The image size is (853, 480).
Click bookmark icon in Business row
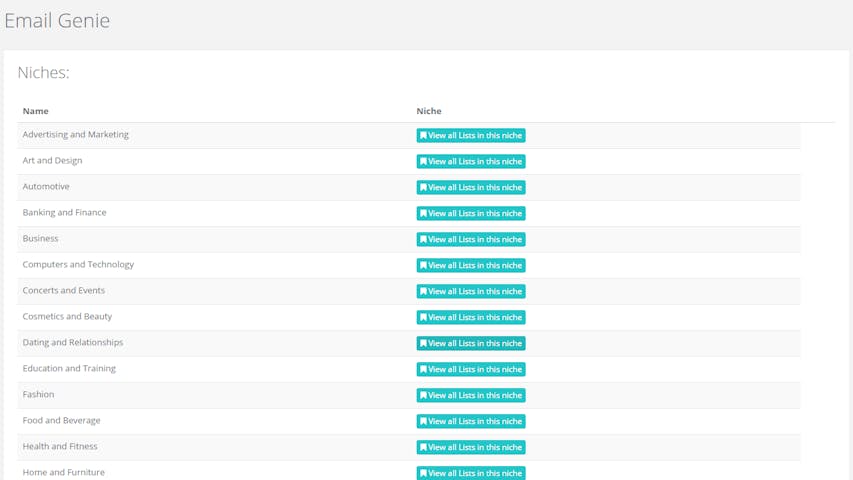point(423,240)
